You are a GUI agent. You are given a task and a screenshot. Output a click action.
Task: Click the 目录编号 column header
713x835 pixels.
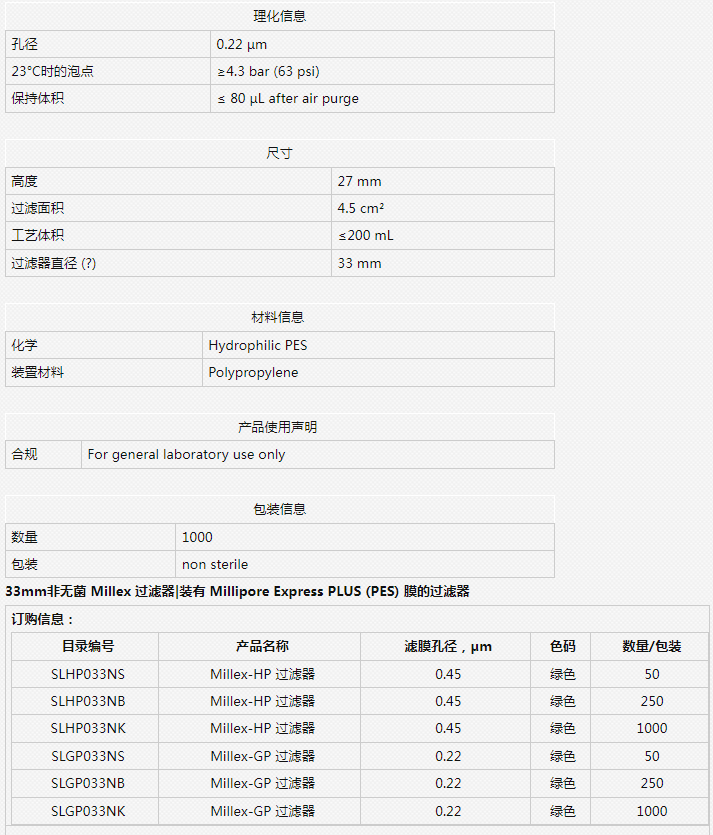88,646
